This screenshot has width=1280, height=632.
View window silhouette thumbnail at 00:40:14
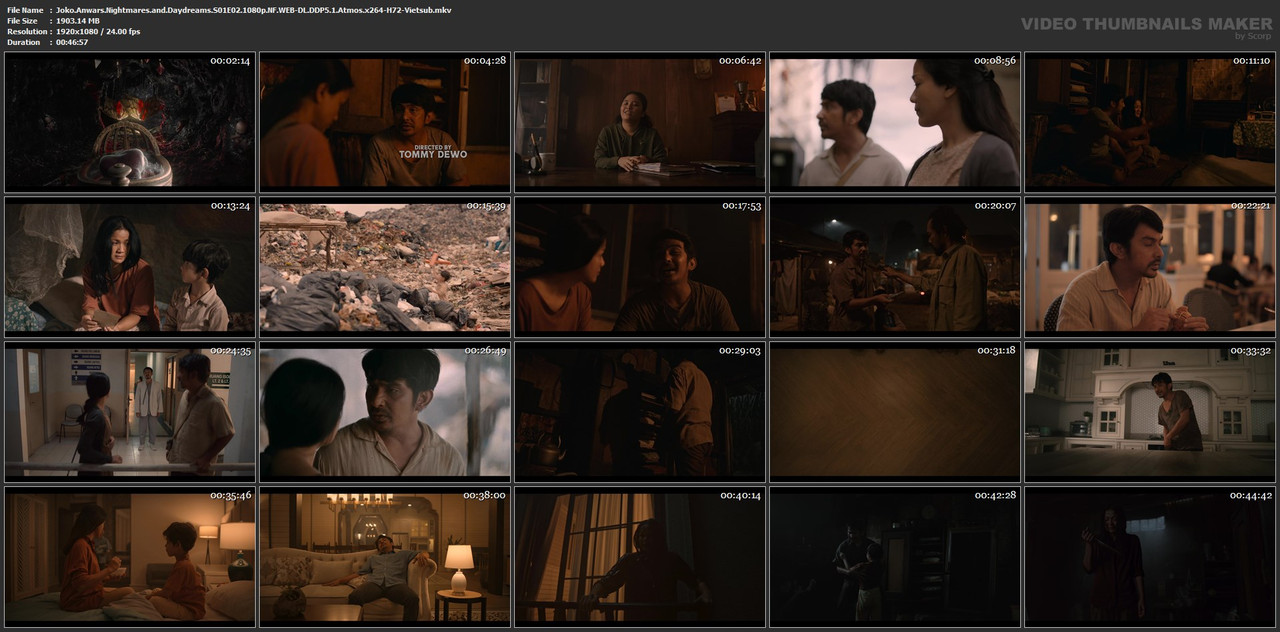click(640, 557)
